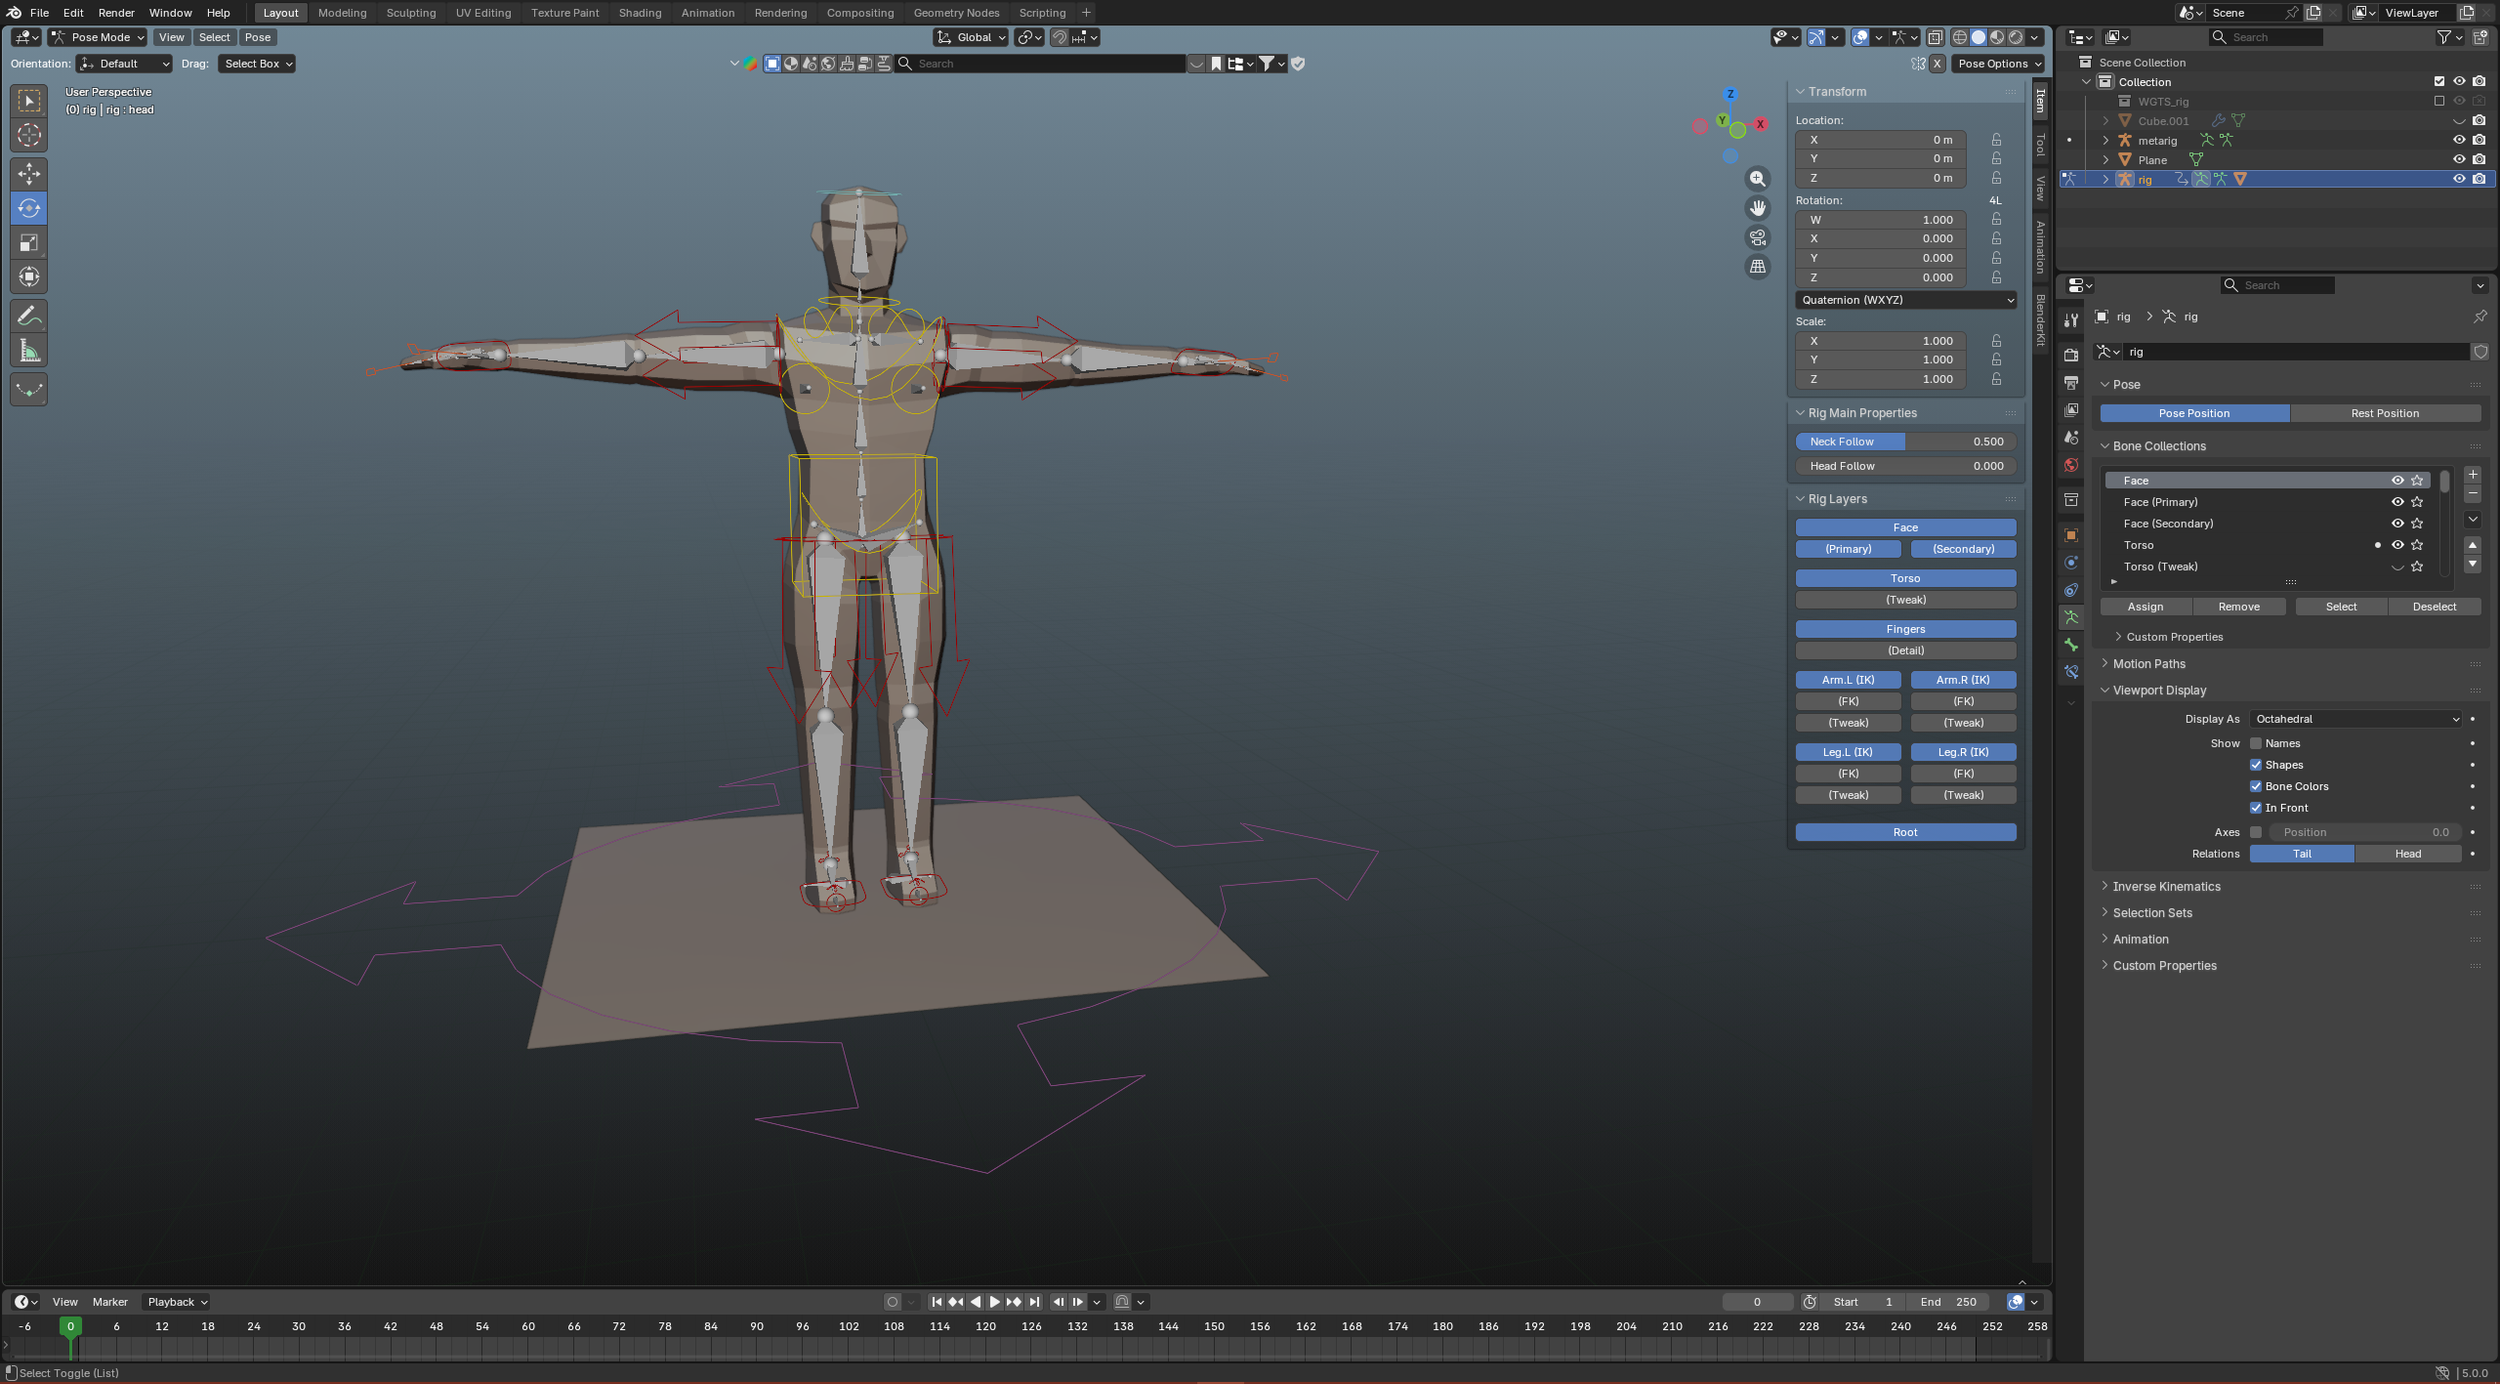Screen dimensions: 2500x1384
Task: Open the Display As Octahedral dropdown
Action: coord(2355,719)
